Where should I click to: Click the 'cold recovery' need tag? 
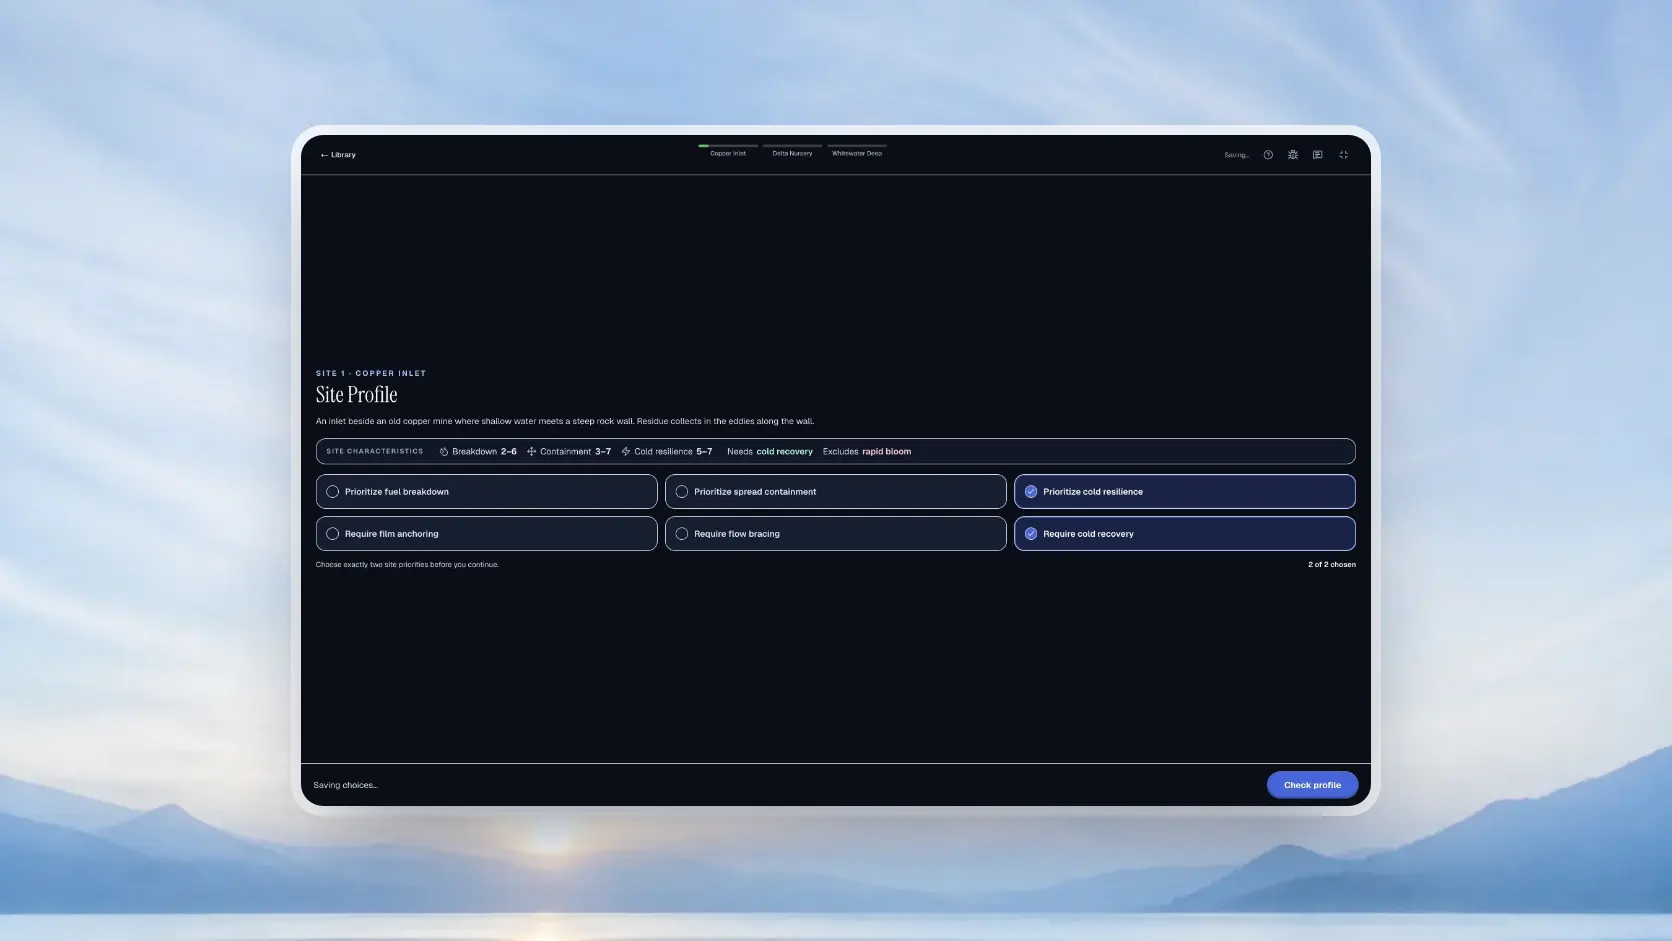[784, 452]
